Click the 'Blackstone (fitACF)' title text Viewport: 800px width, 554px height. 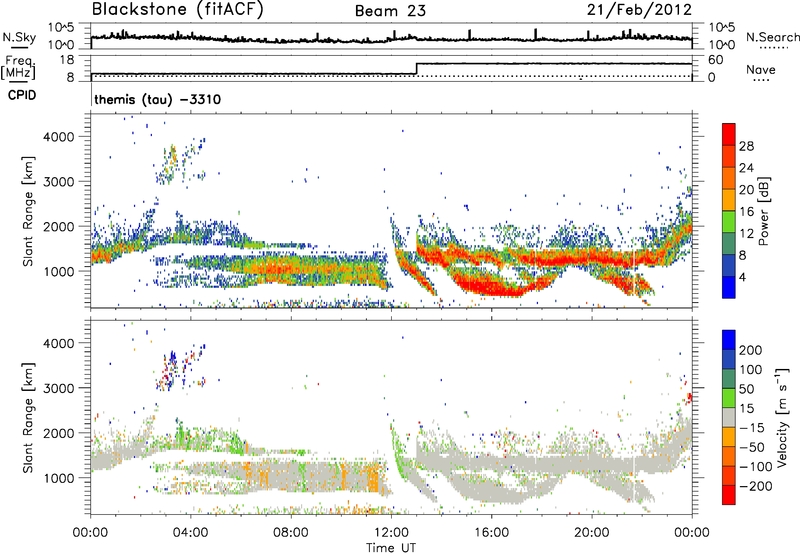point(177,10)
